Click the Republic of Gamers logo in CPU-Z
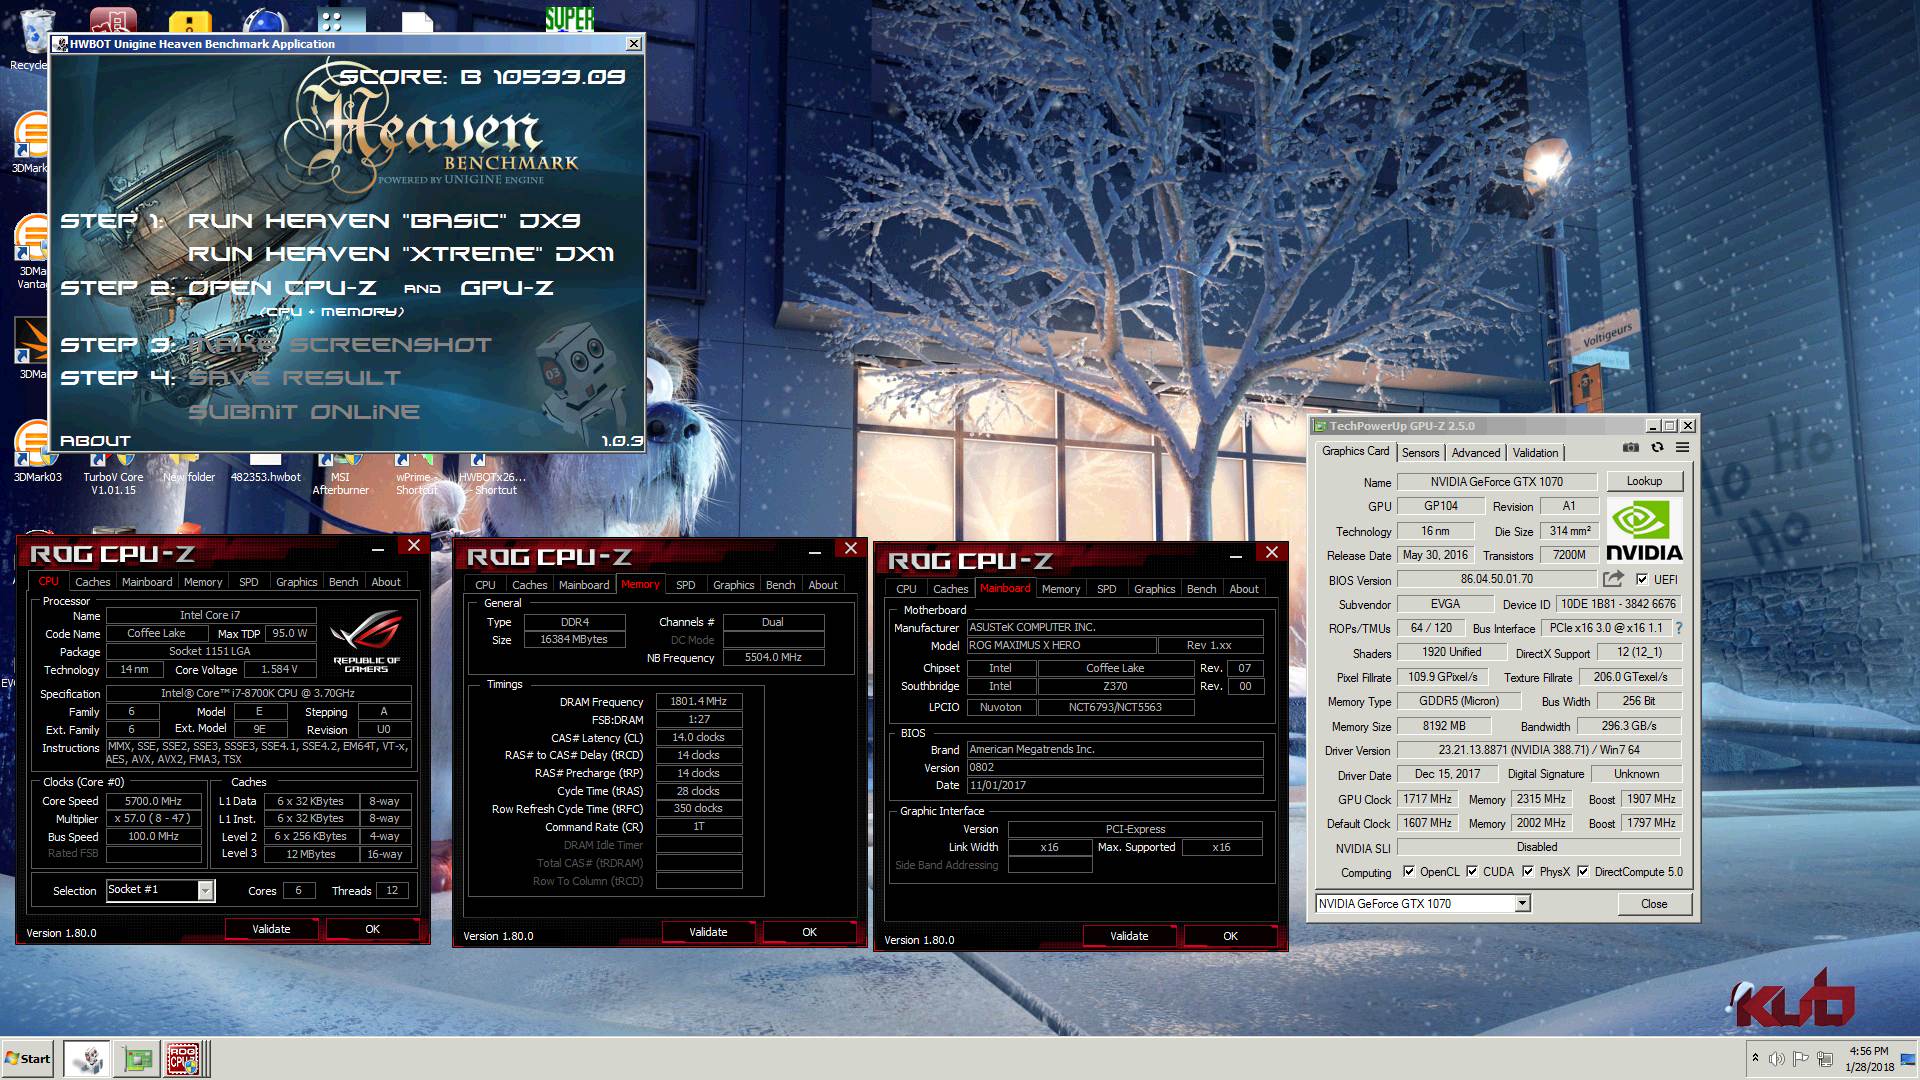1920x1080 pixels. 366,640
